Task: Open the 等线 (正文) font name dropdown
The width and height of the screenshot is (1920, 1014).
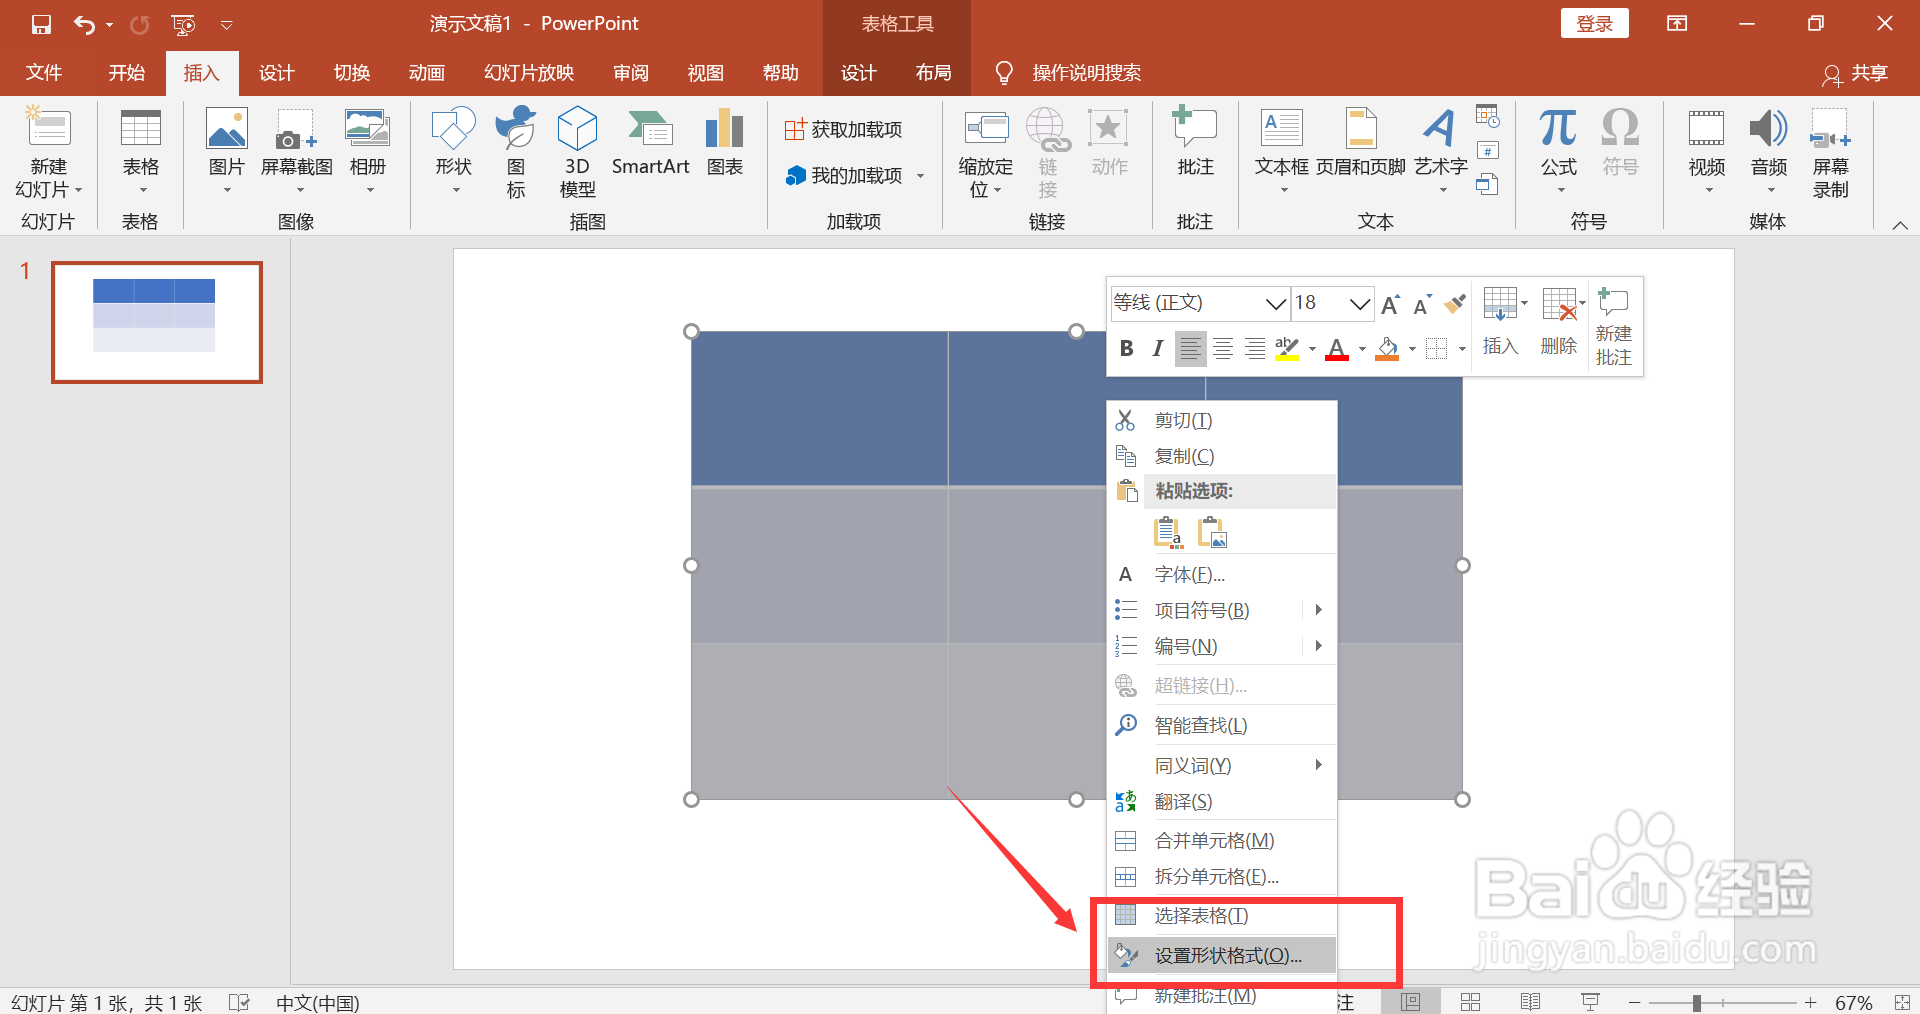Action: pyautogui.click(x=1275, y=304)
